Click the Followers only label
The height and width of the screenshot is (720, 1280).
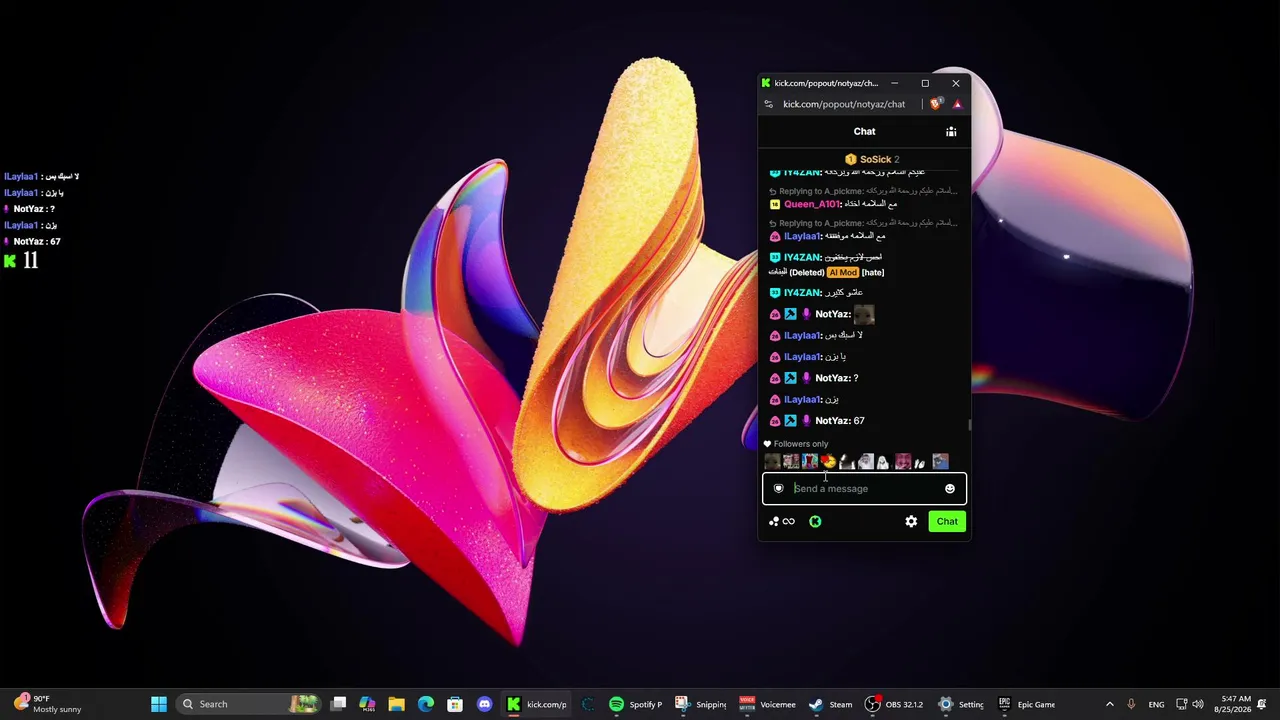coord(801,444)
